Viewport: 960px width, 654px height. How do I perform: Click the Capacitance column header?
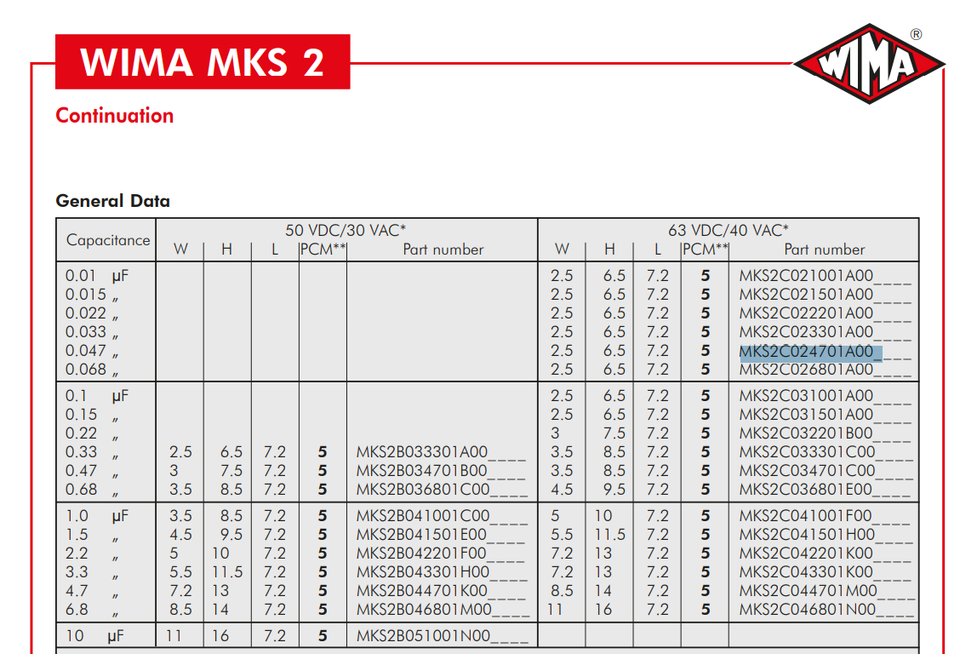pos(108,240)
